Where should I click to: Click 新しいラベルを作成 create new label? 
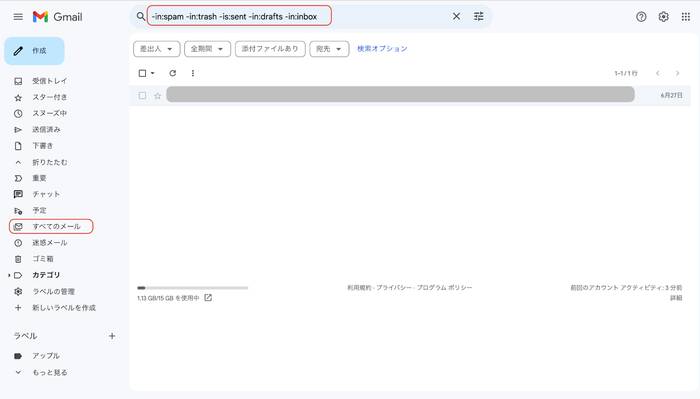64,308
